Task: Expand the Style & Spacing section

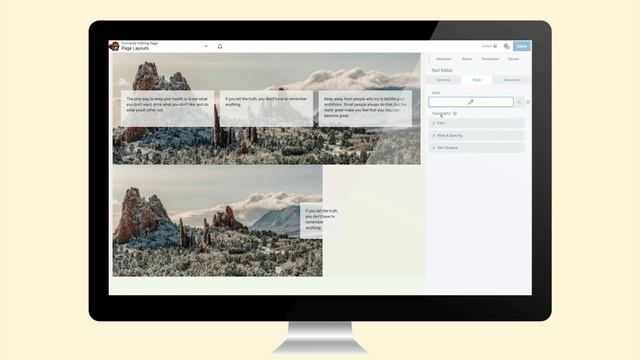Action: (476, 135)
